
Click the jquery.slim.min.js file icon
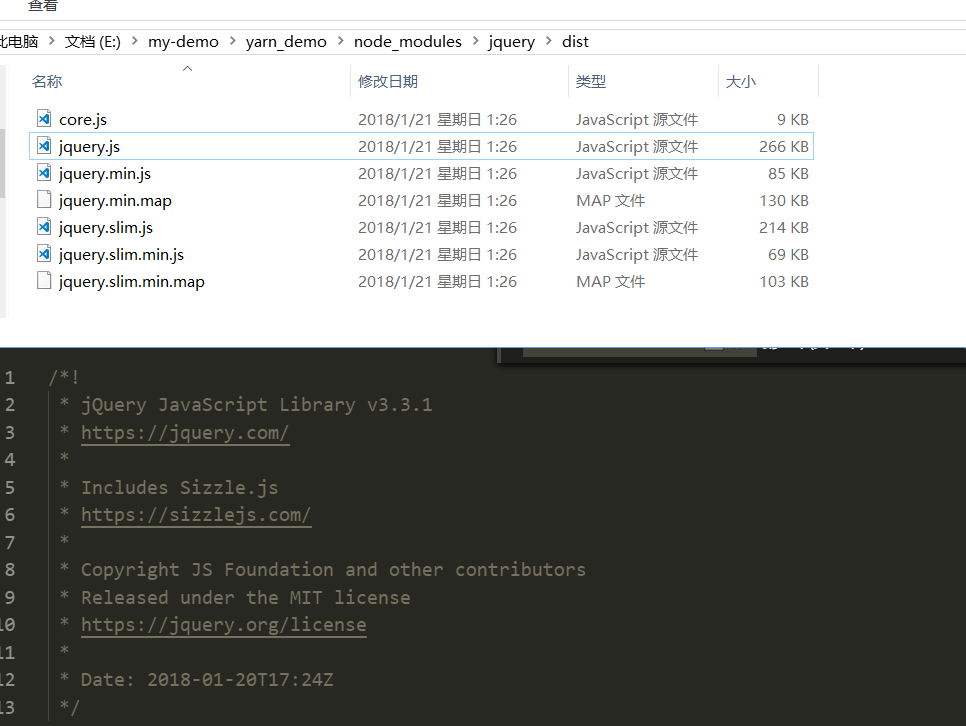pos(43,254)
